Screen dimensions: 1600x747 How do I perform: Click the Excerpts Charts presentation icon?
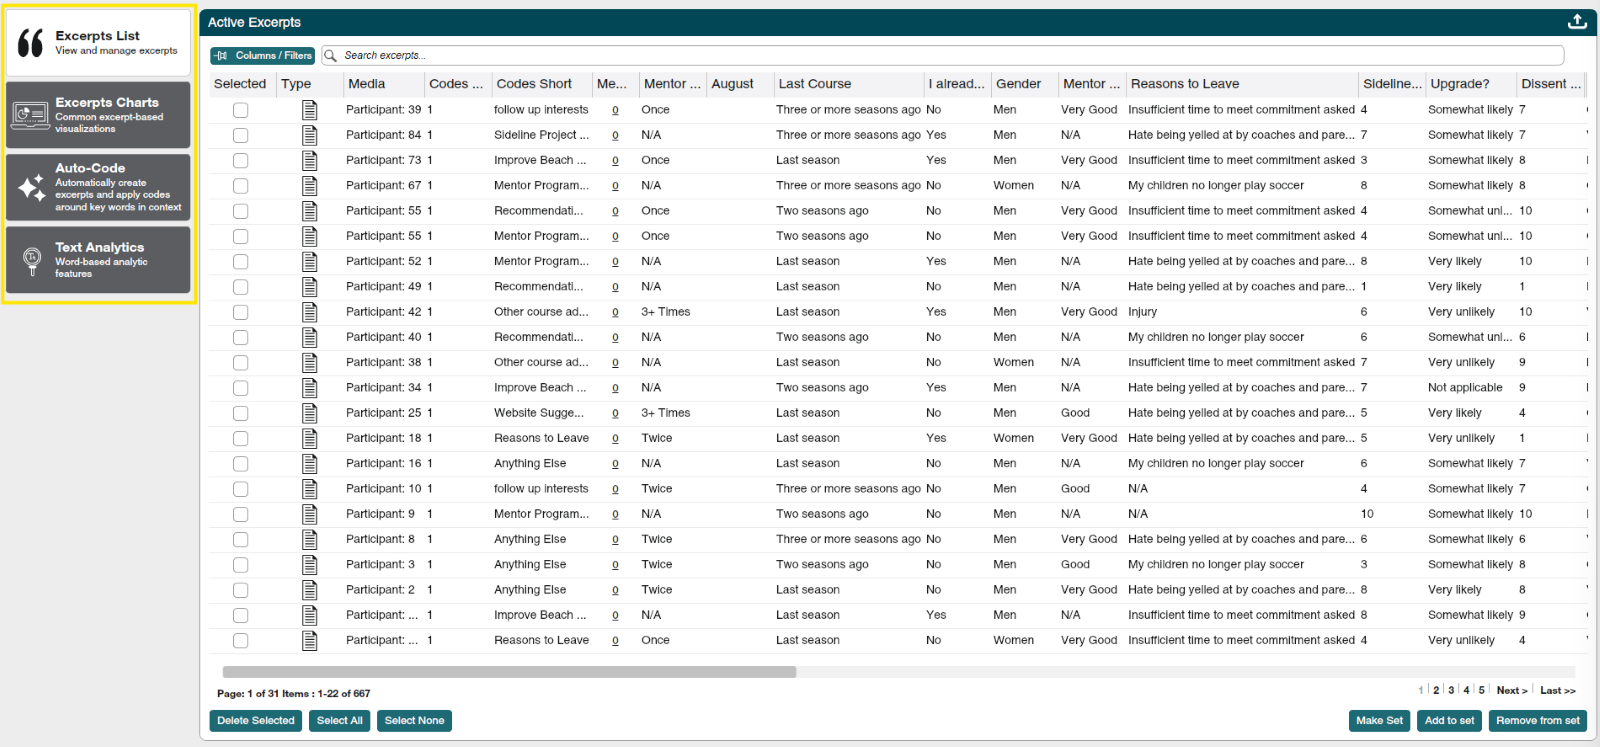(x=30, y=116)
